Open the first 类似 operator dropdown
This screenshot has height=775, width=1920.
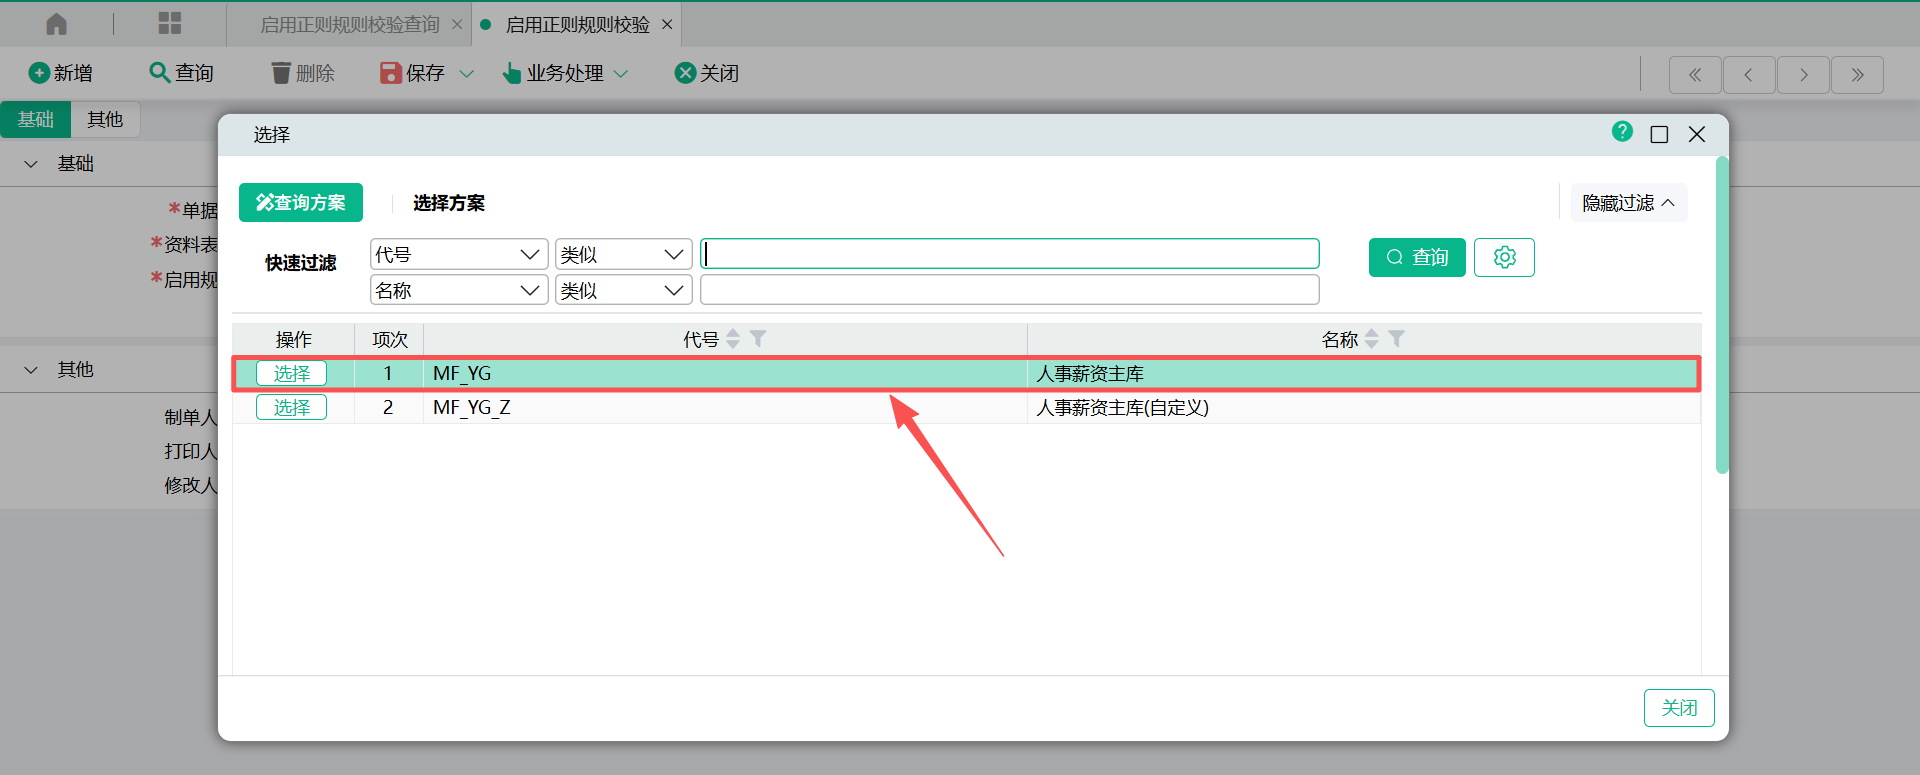pos(623,255)
